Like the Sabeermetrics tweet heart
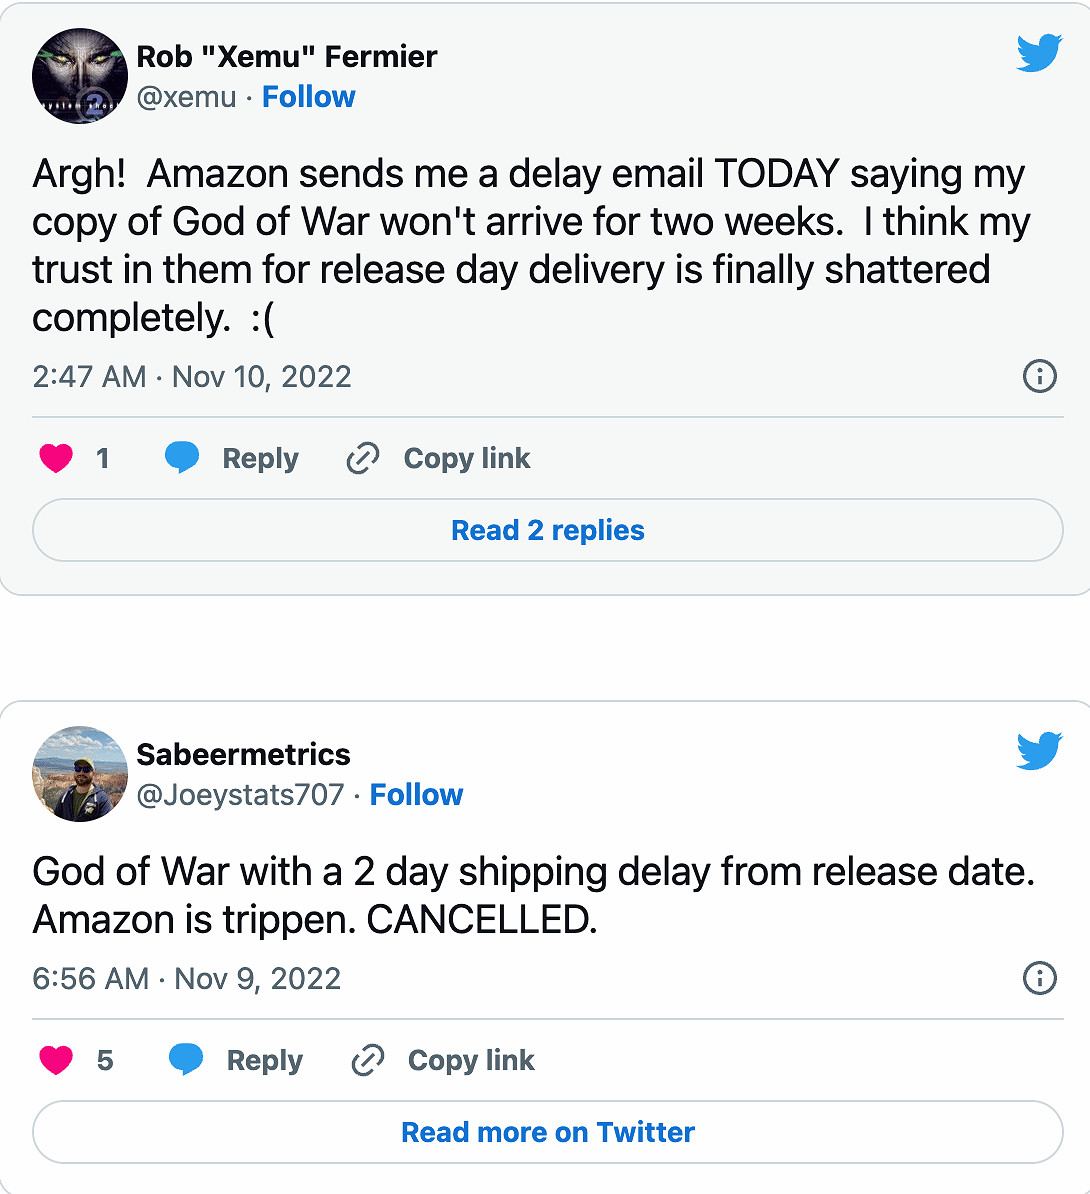The image size is (1090, 1194). (x=56, y=1060)
